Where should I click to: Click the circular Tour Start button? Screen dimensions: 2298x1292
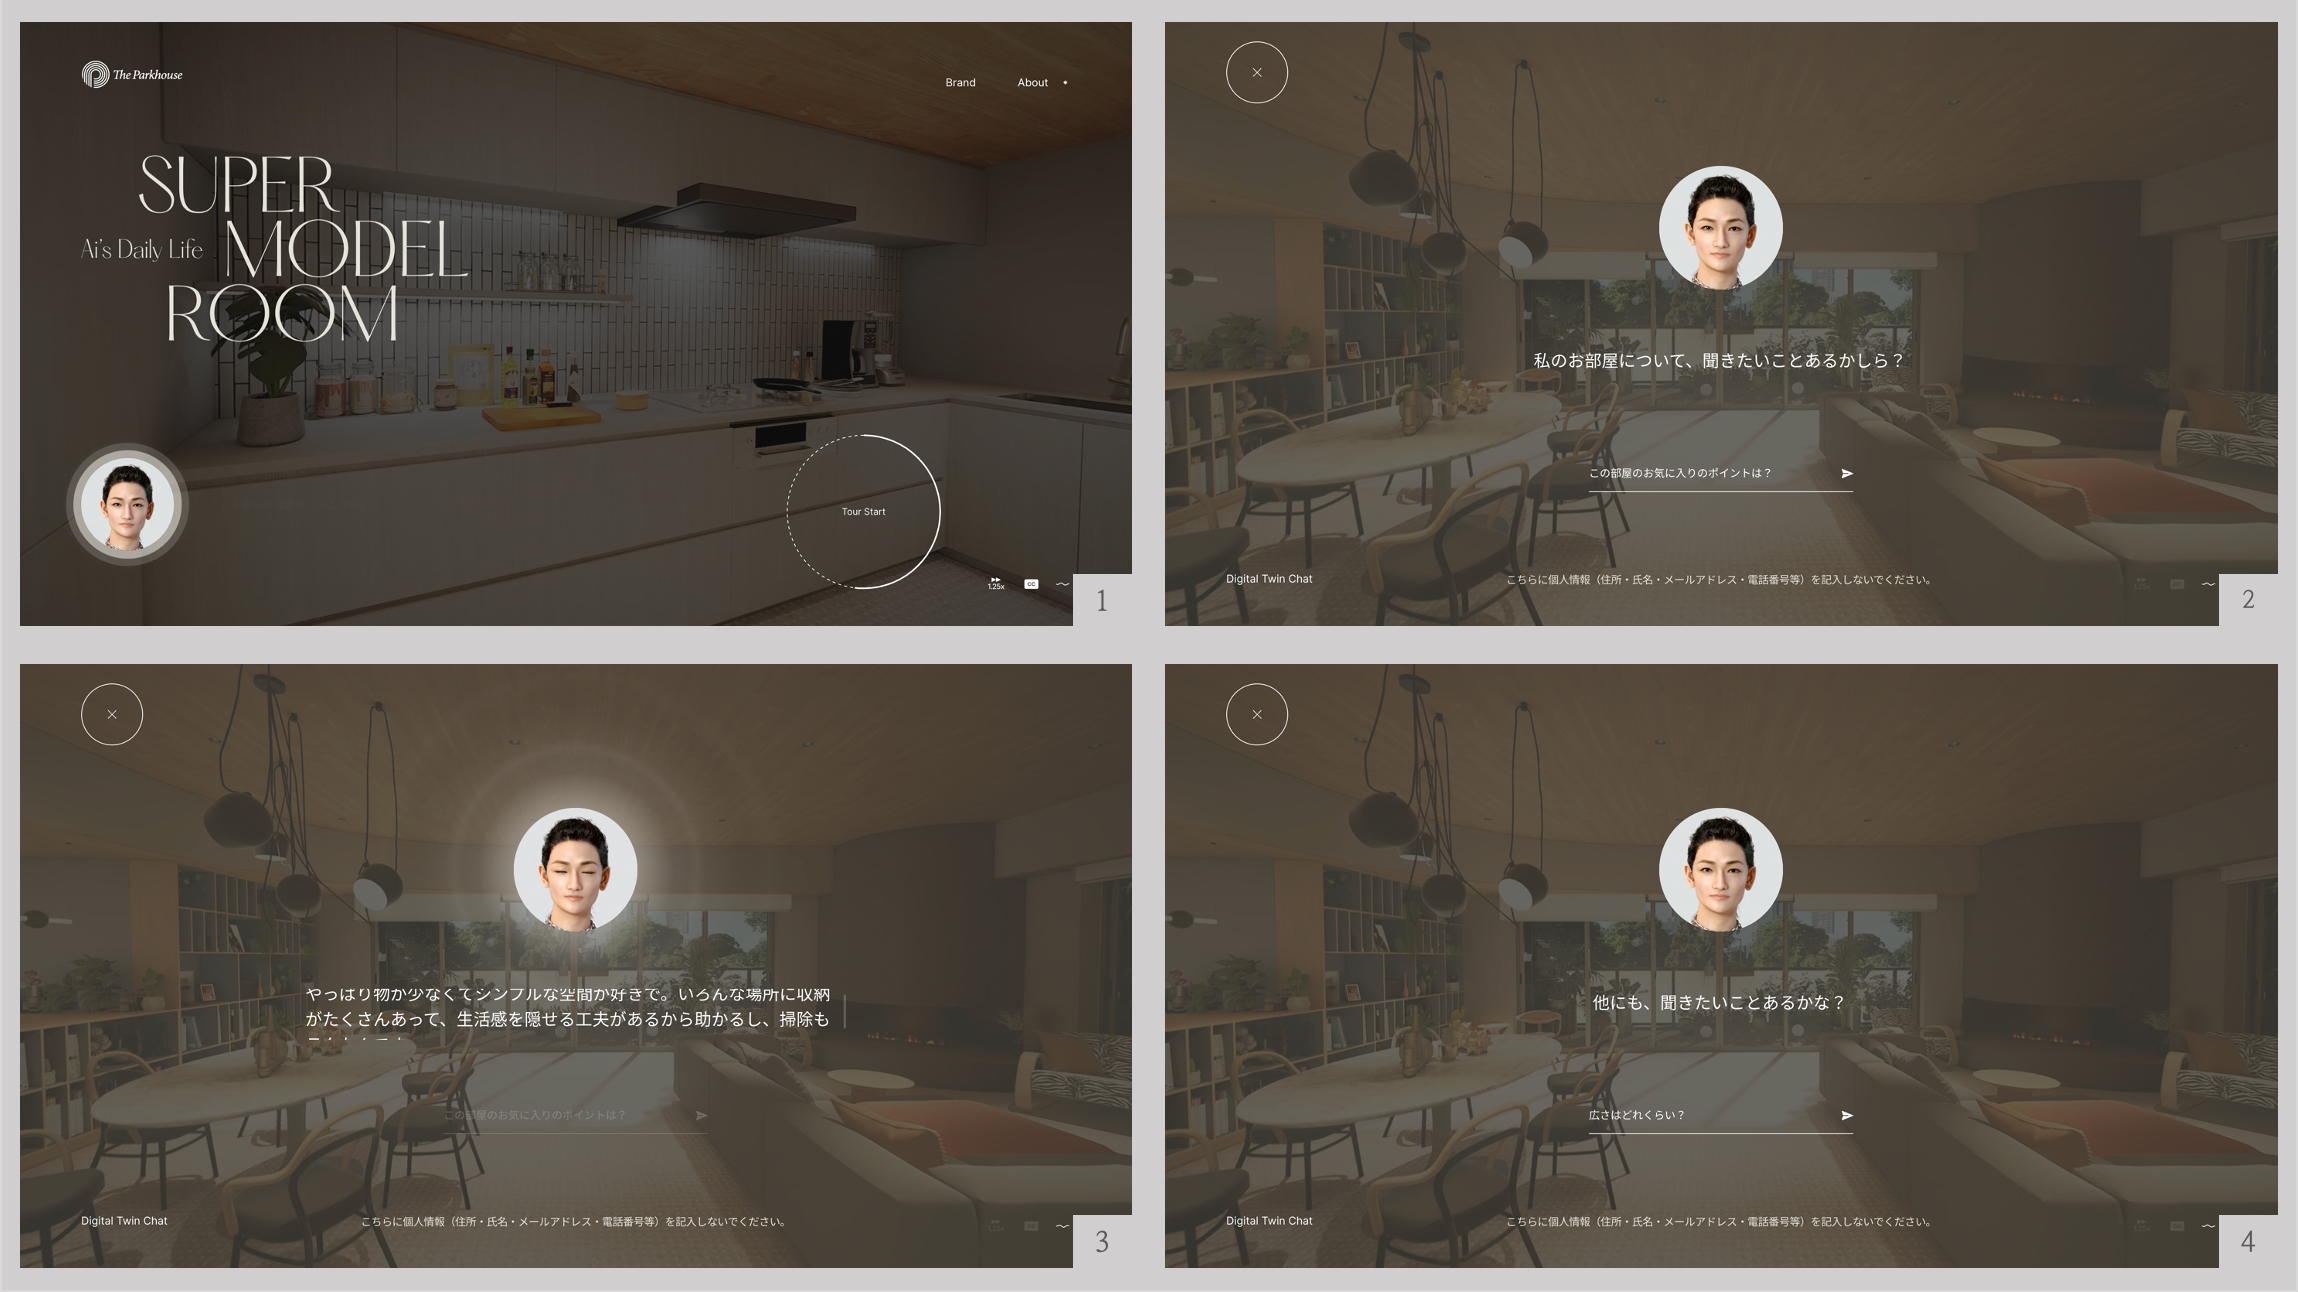(x=863, y=512)
